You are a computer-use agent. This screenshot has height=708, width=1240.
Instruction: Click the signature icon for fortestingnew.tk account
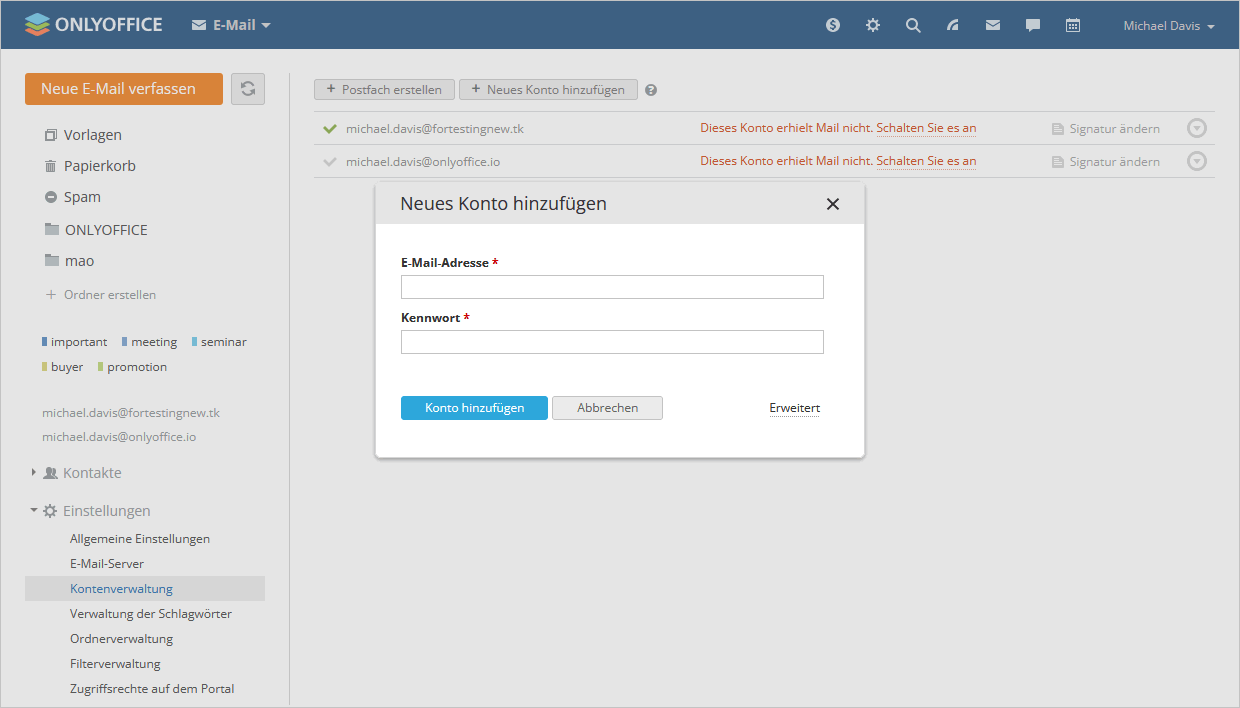pyautogui.click(x=1058, y=129)
